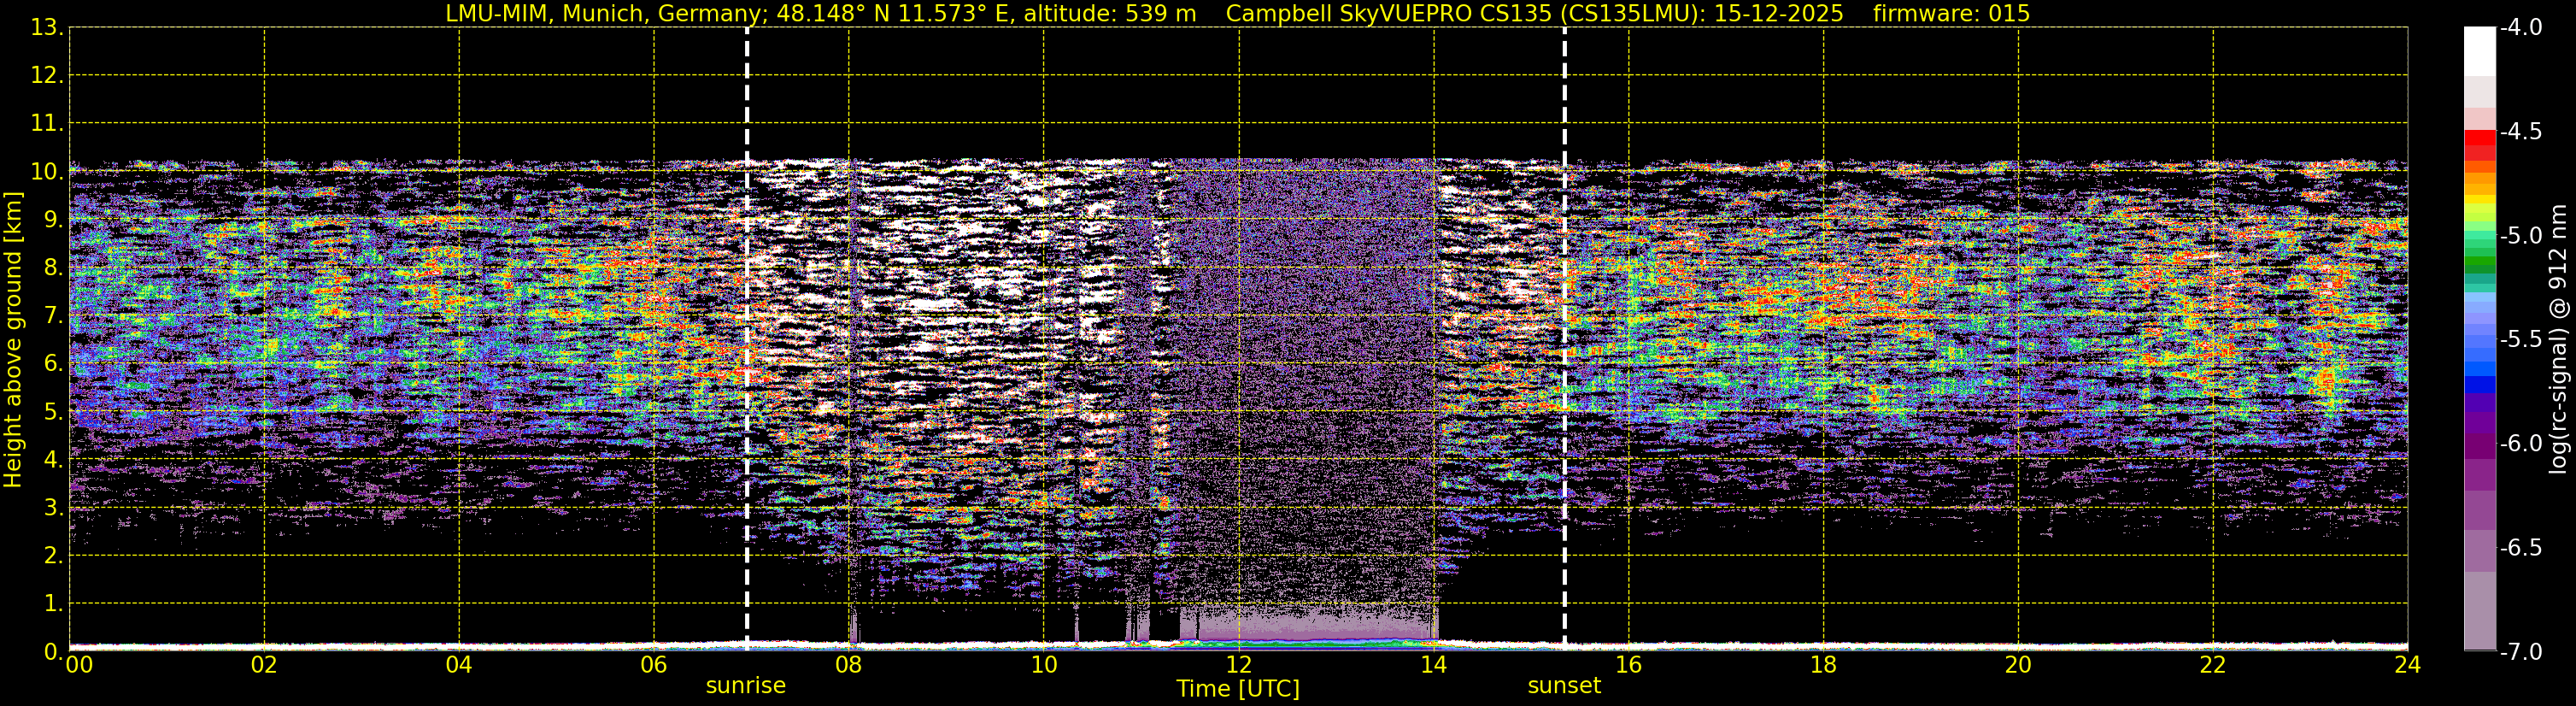Click the time axis tick '02'

pyautogui.click(x=264, y=665)
